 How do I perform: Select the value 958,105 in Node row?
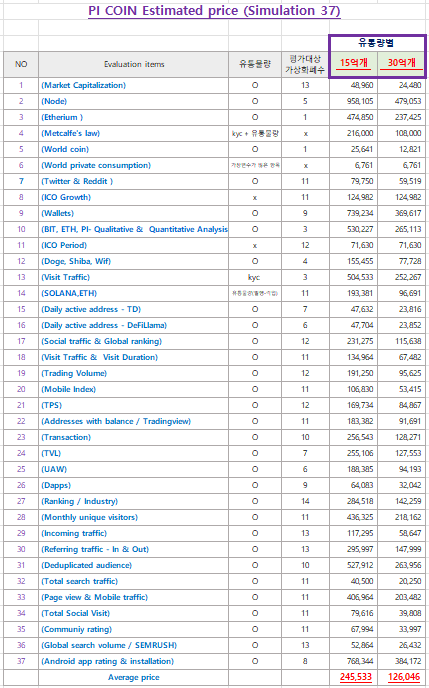[x=360, y=101]
